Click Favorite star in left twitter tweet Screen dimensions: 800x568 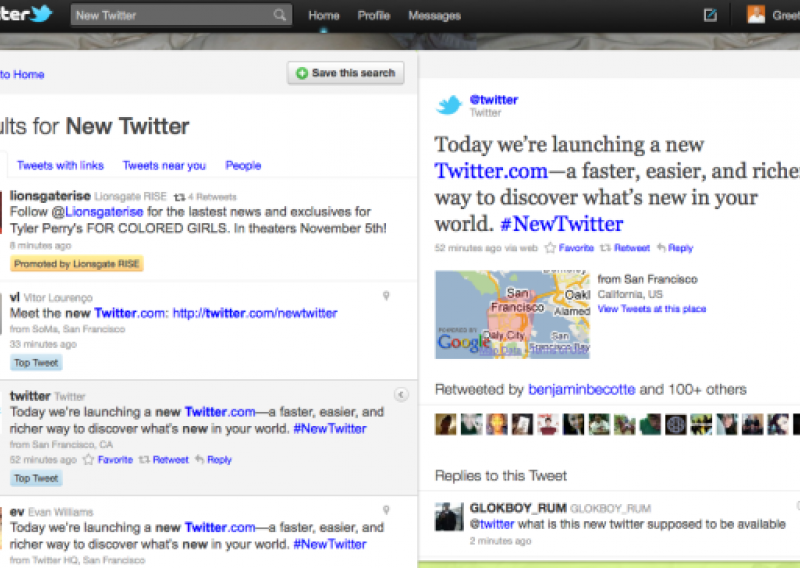coord(88,459)
